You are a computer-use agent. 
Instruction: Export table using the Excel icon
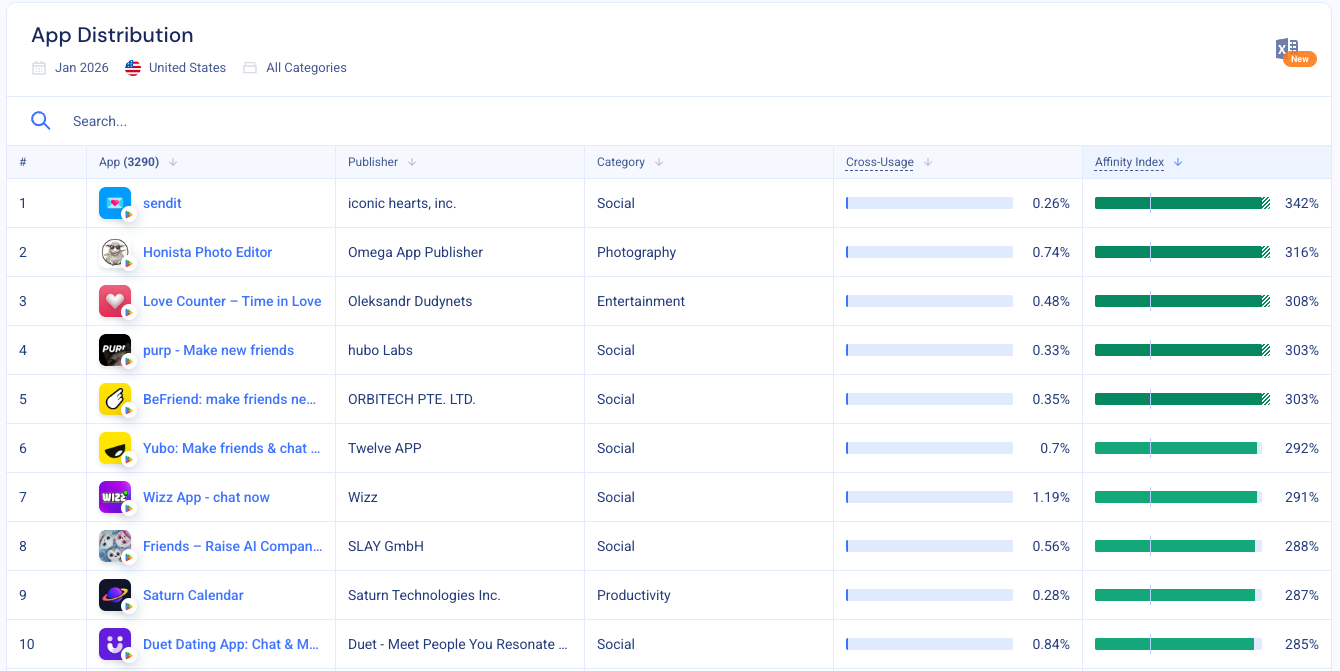pyautogui.click(x=1289, y=49)
